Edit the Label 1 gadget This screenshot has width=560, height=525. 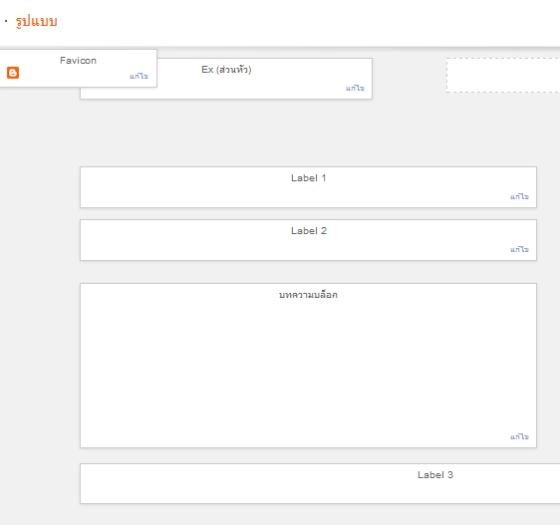click(519, 196)
